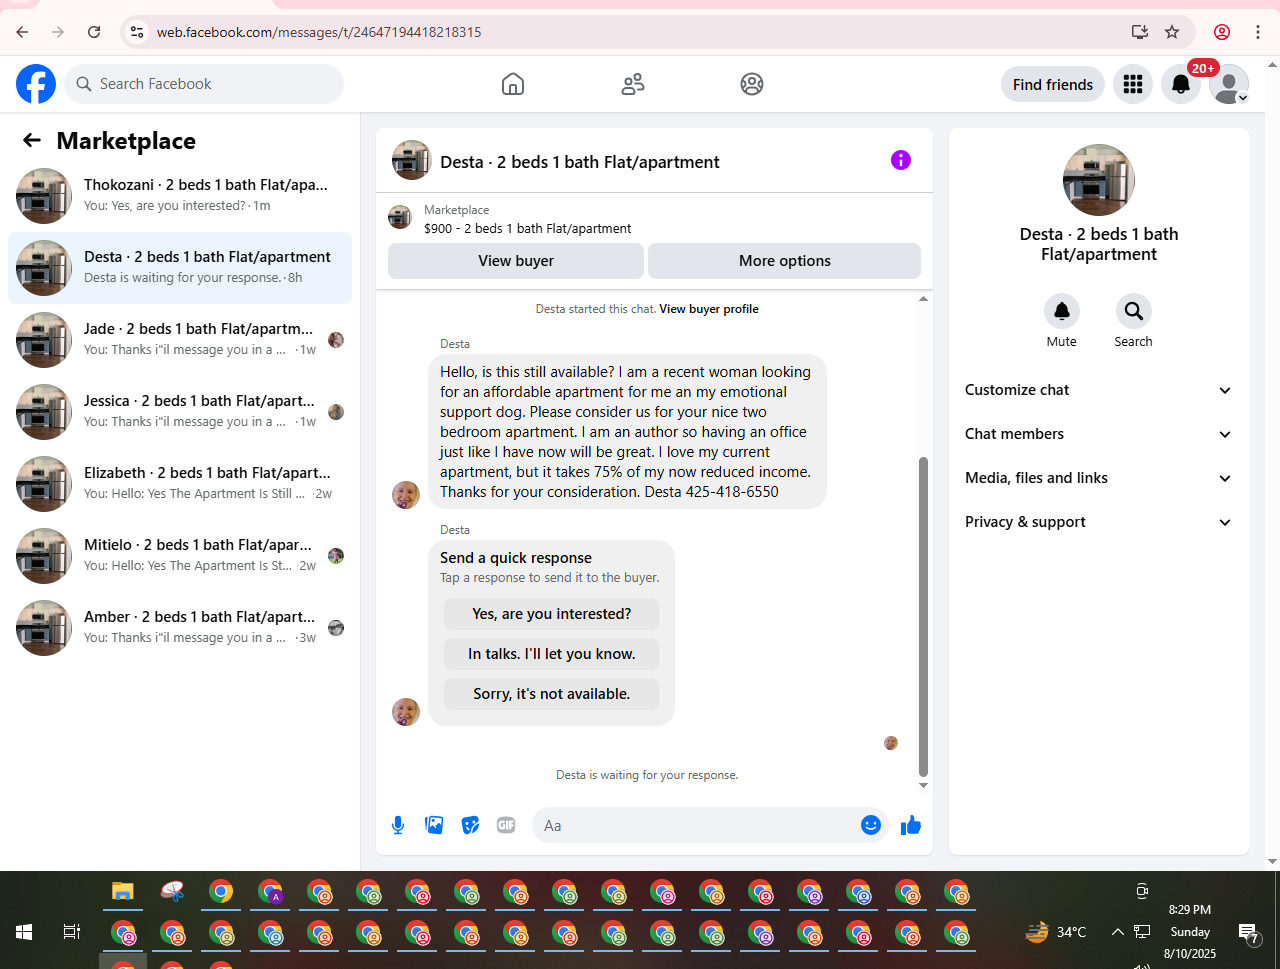Viewport: 1280px width, 969px height.
Task: Expand Privacy & support section
Action: point(1099,522)
